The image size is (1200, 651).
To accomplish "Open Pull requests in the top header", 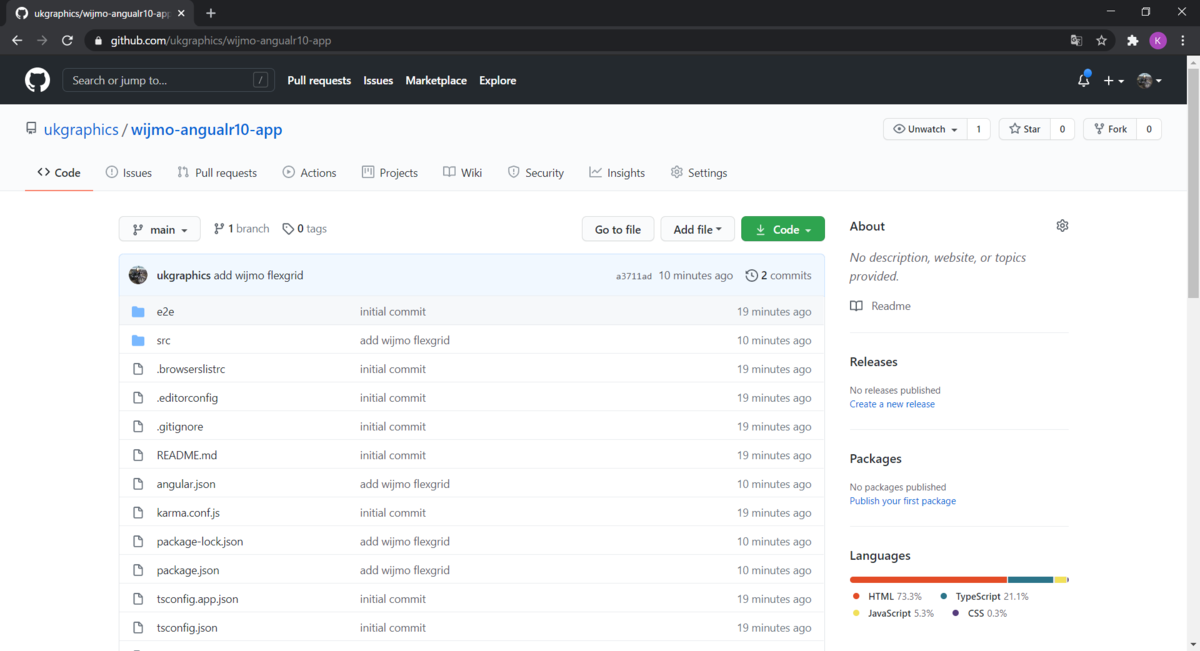I will point(319,80).
